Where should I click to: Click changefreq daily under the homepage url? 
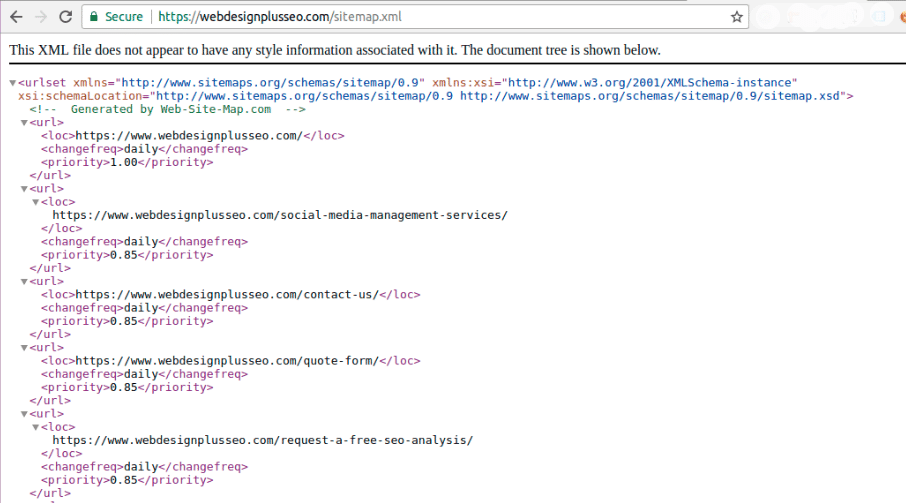[x=144, y=149]
